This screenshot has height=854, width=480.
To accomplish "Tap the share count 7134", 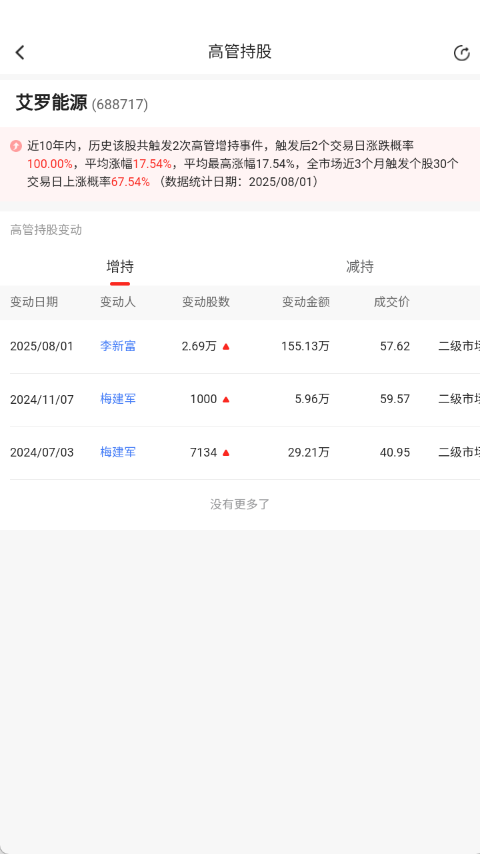I will (203, 453).
